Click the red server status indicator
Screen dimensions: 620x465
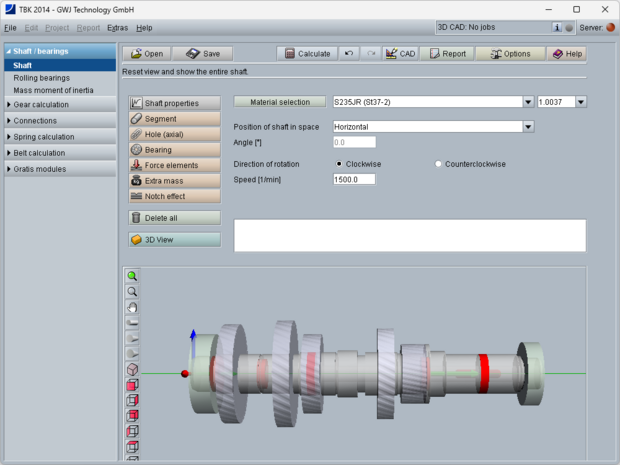(x=610, y=27)
